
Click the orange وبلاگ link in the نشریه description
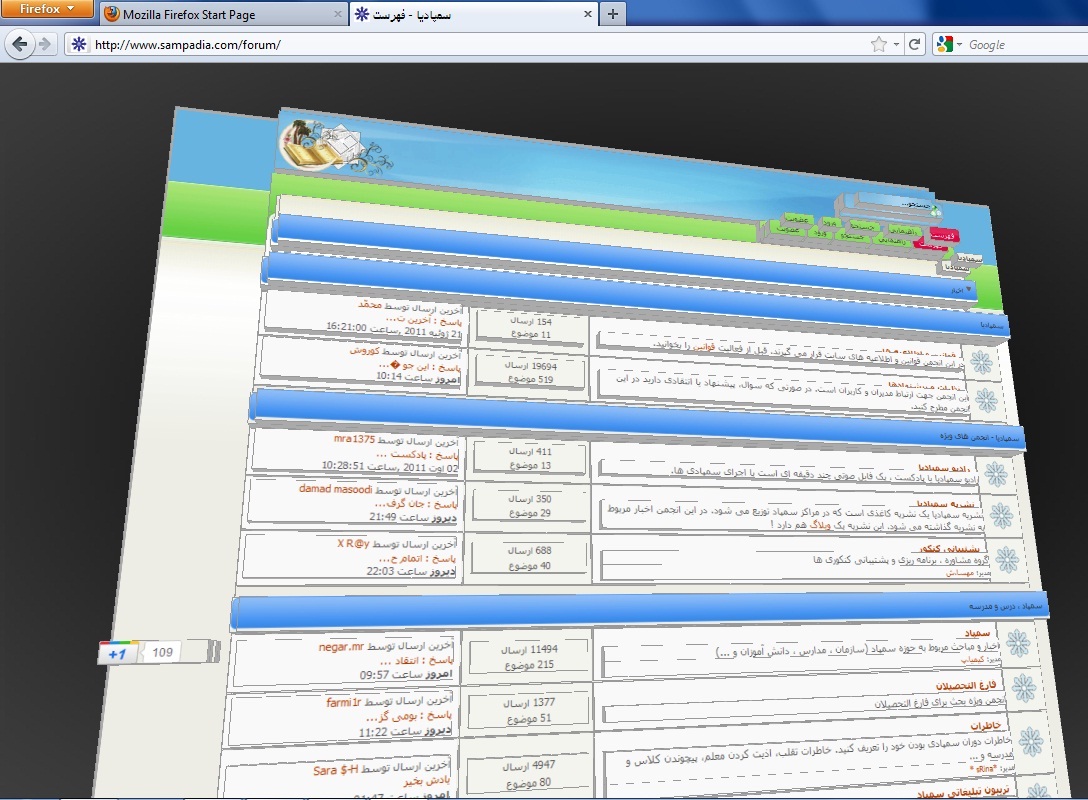pyautogui.click(x=819, y=526)
